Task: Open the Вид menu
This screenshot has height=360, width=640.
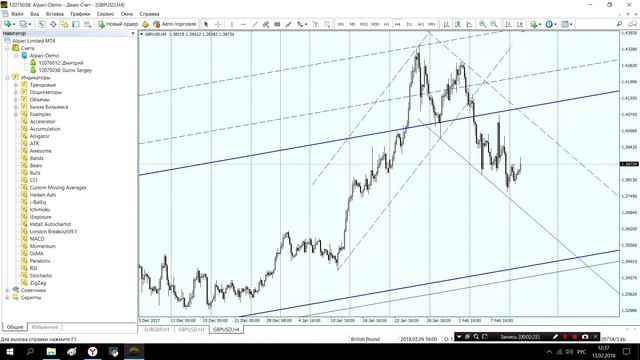Action: tap(35, 14)
